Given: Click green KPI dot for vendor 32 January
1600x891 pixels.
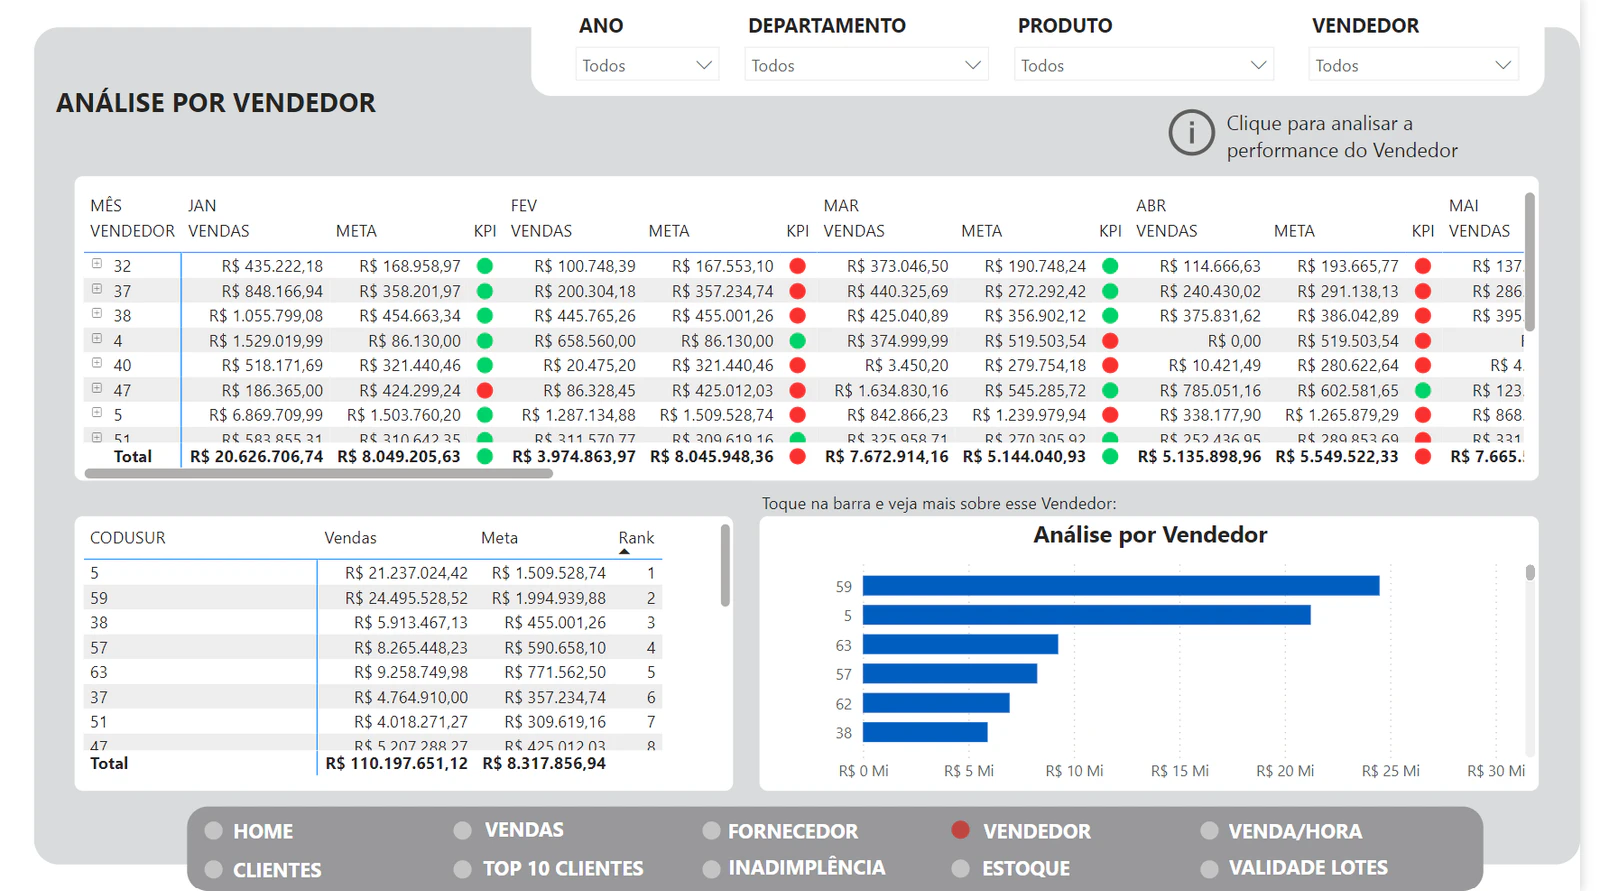Looking at the screenshot, I should (485, 266).
